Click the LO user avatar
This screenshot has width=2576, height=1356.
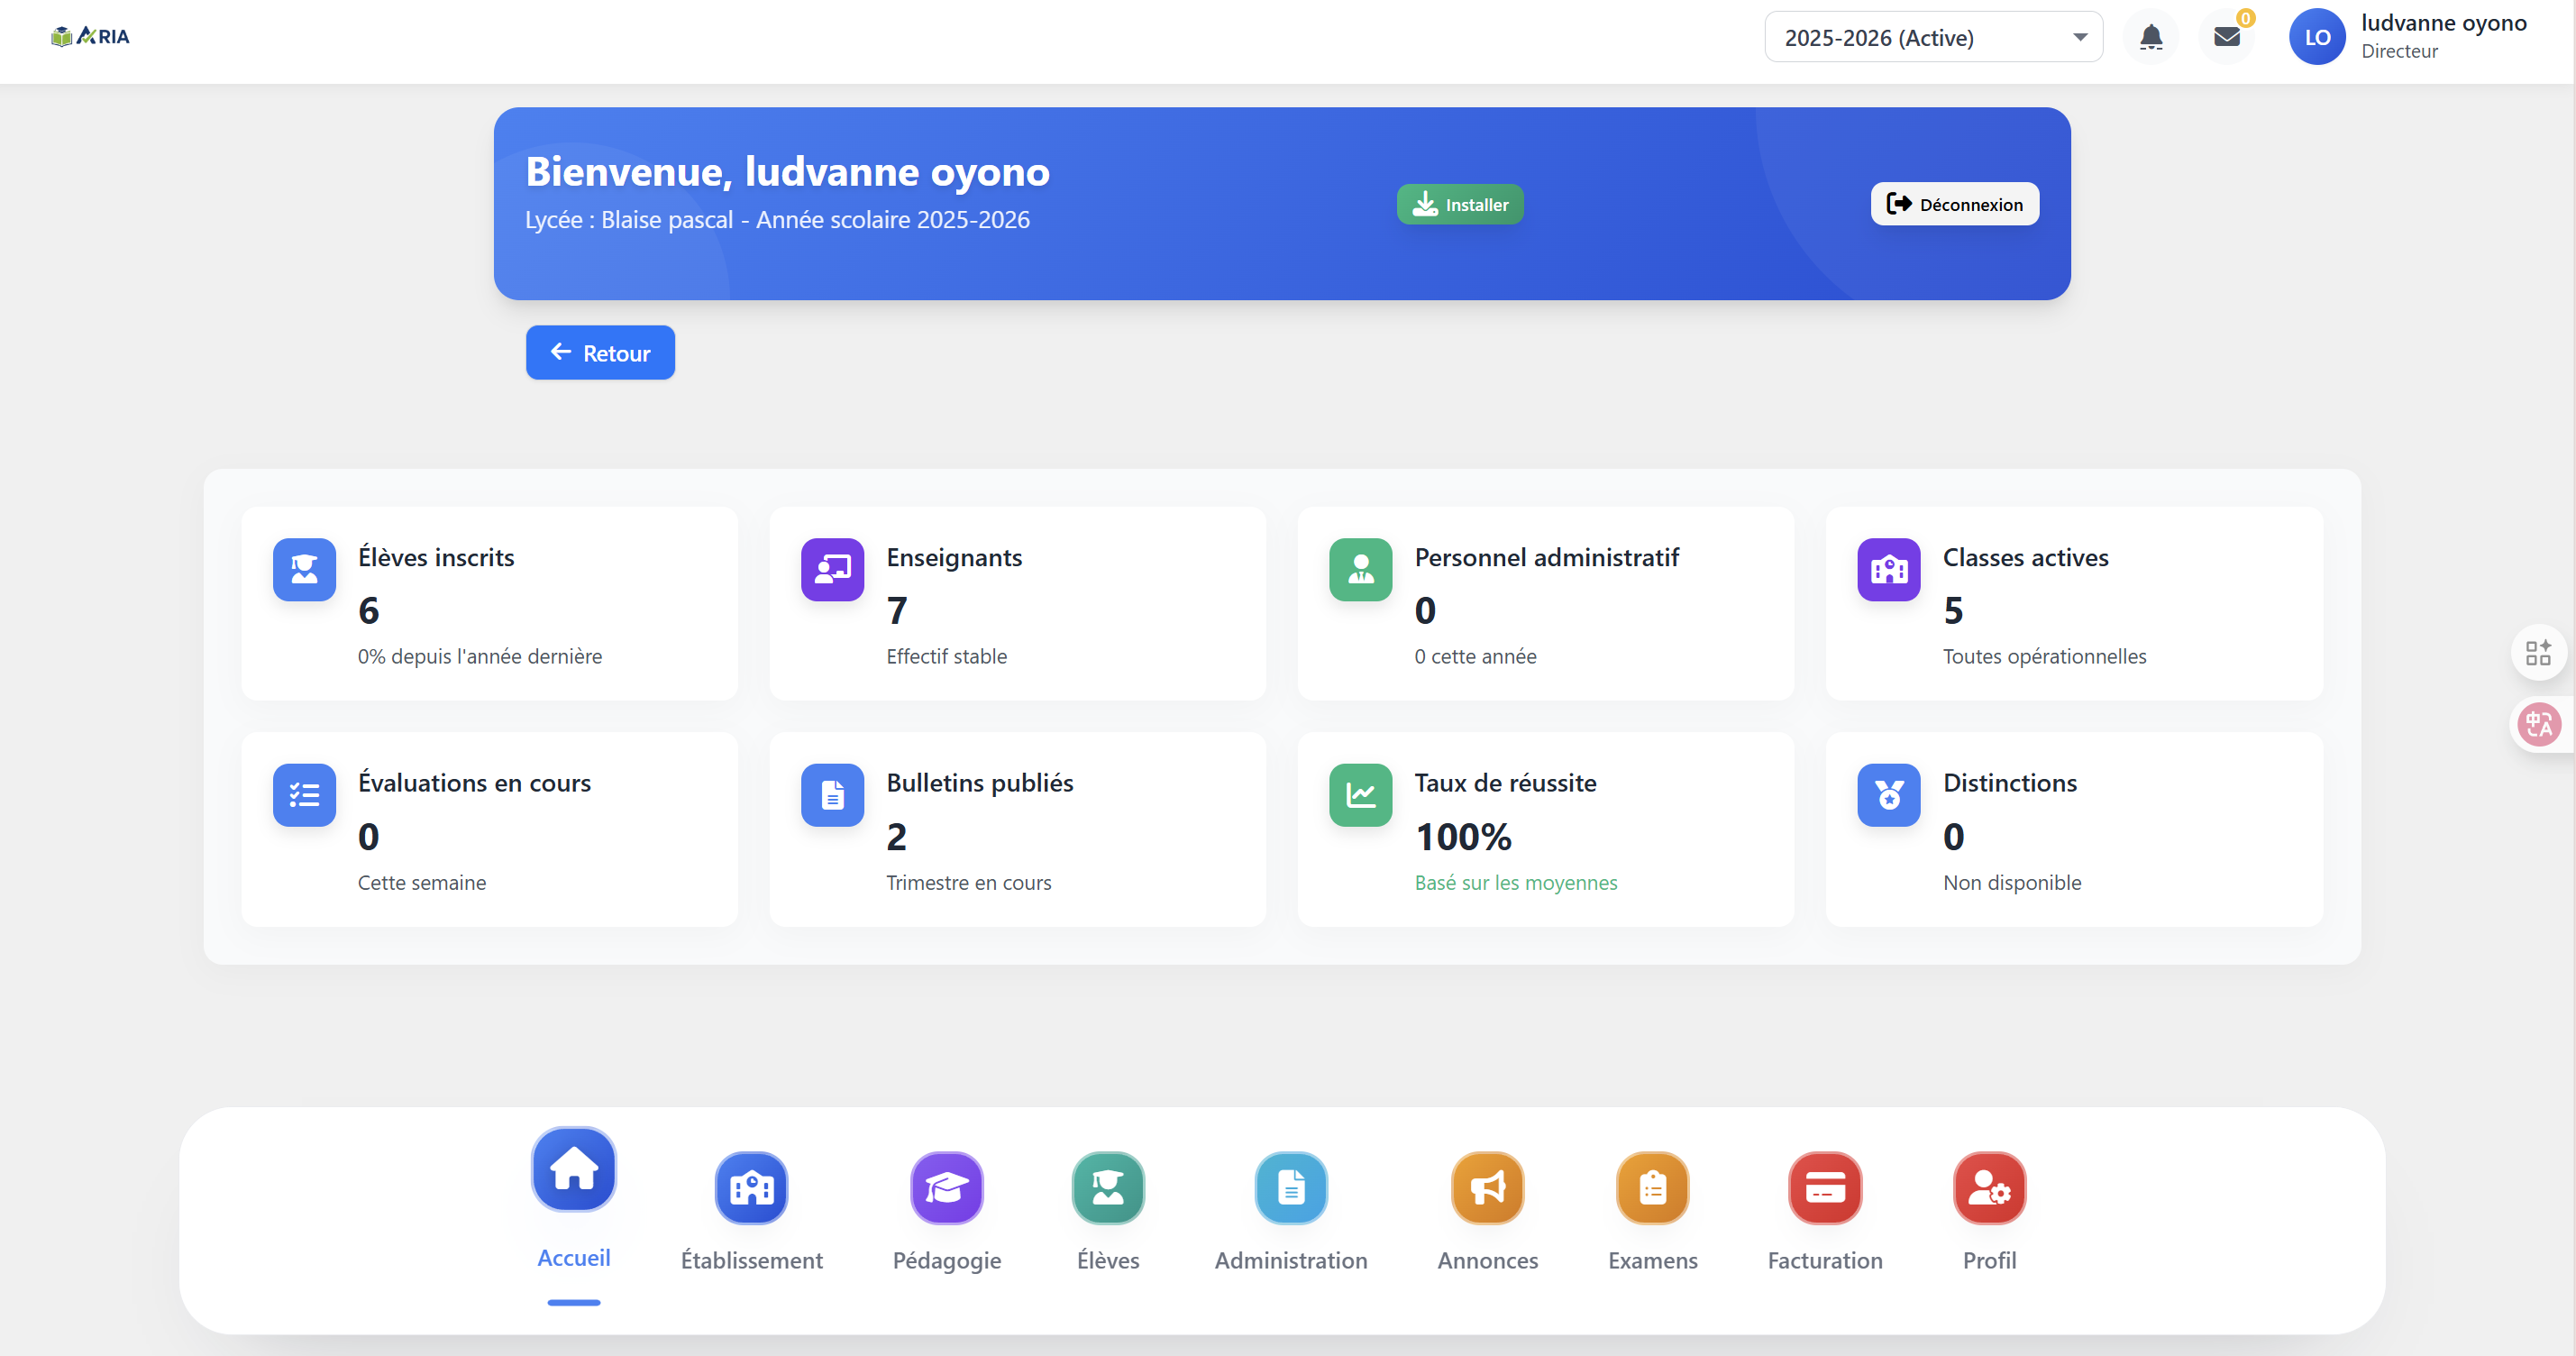tap(2317, 37)
